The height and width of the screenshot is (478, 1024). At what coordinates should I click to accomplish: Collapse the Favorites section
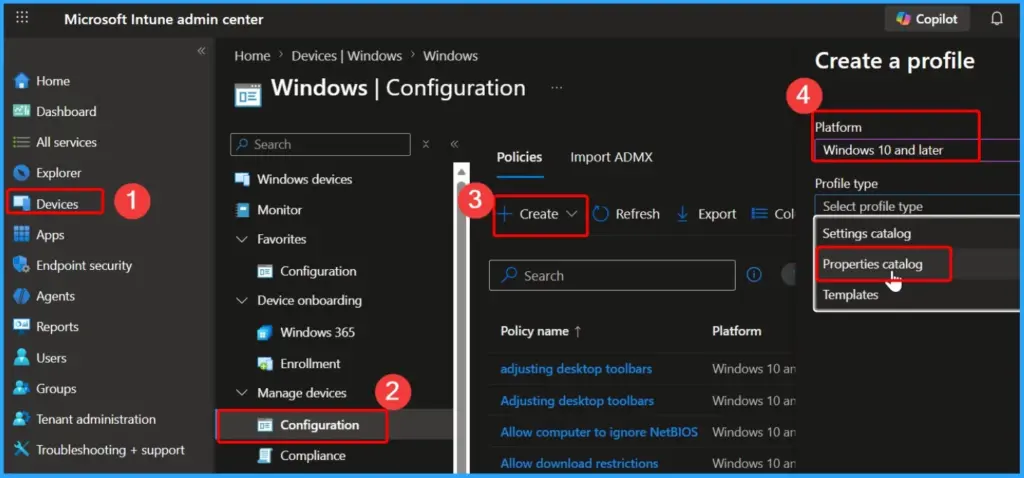pos(242,240)
